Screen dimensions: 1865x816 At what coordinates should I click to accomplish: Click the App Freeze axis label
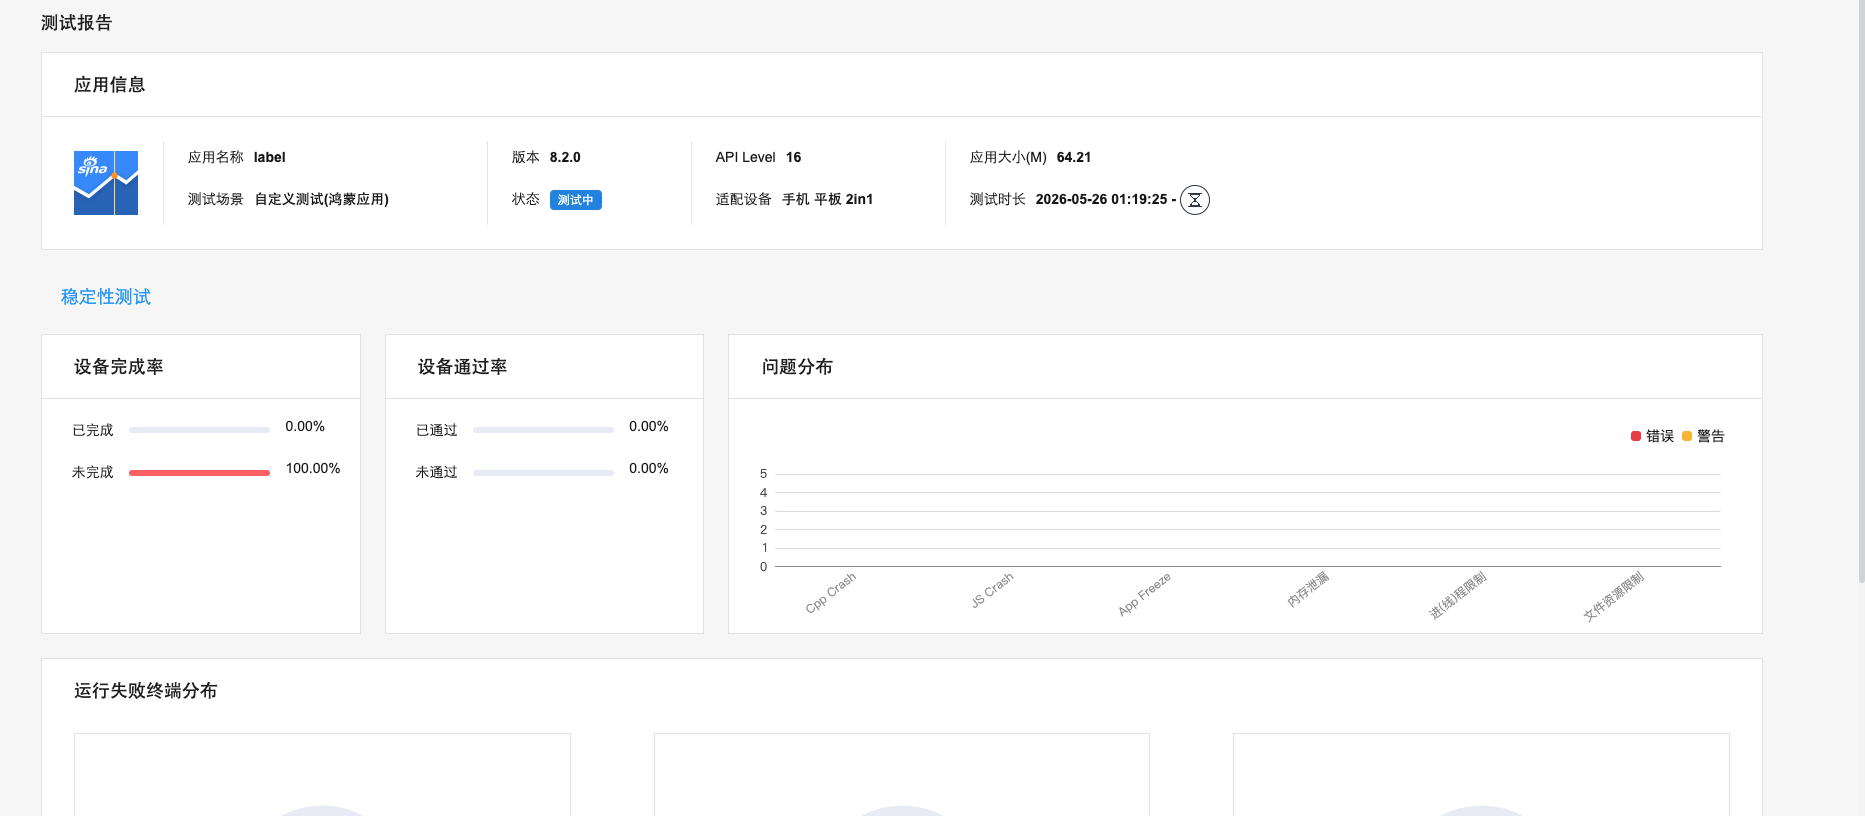tap(1145, 594)
